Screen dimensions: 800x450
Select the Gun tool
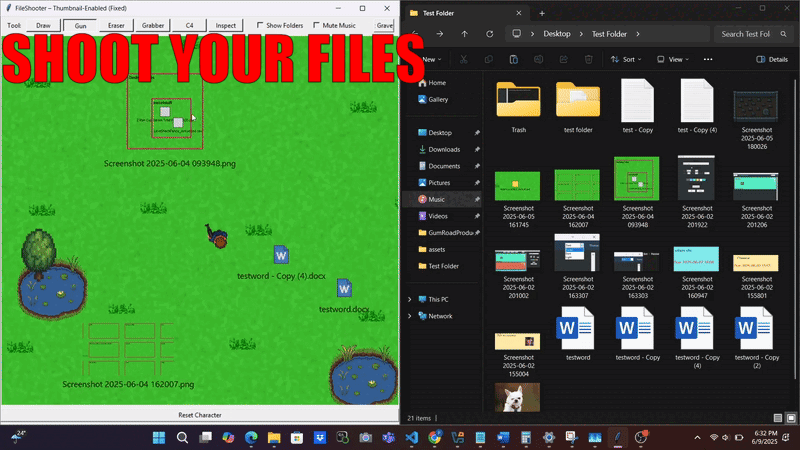click(x=80, y=26)
